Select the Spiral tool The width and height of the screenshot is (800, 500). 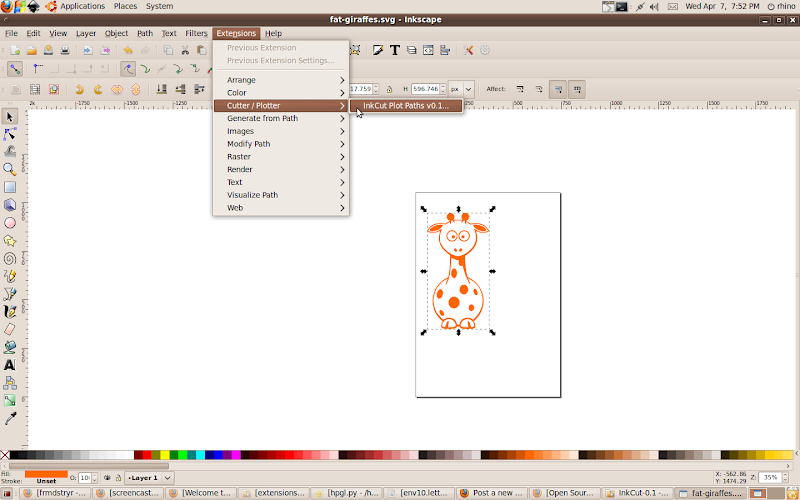(10, 259)
